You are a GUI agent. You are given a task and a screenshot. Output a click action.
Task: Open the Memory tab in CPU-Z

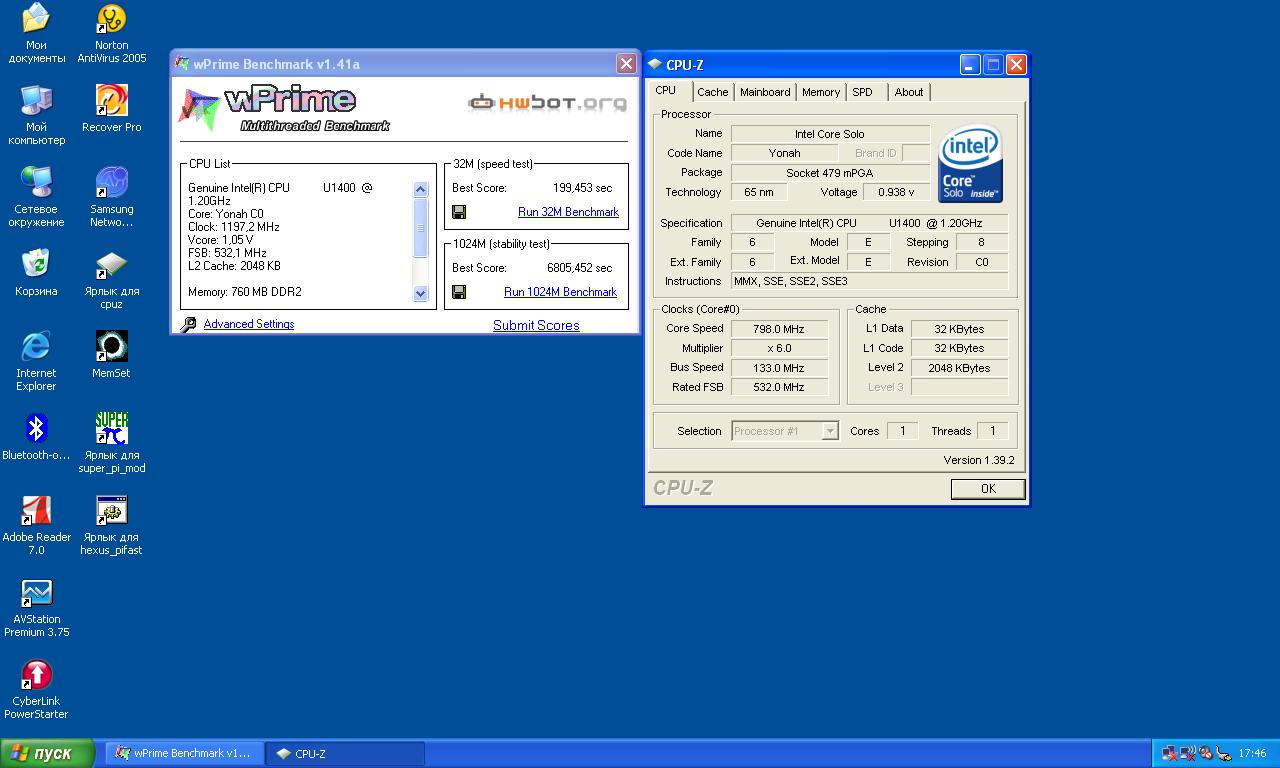821,92
